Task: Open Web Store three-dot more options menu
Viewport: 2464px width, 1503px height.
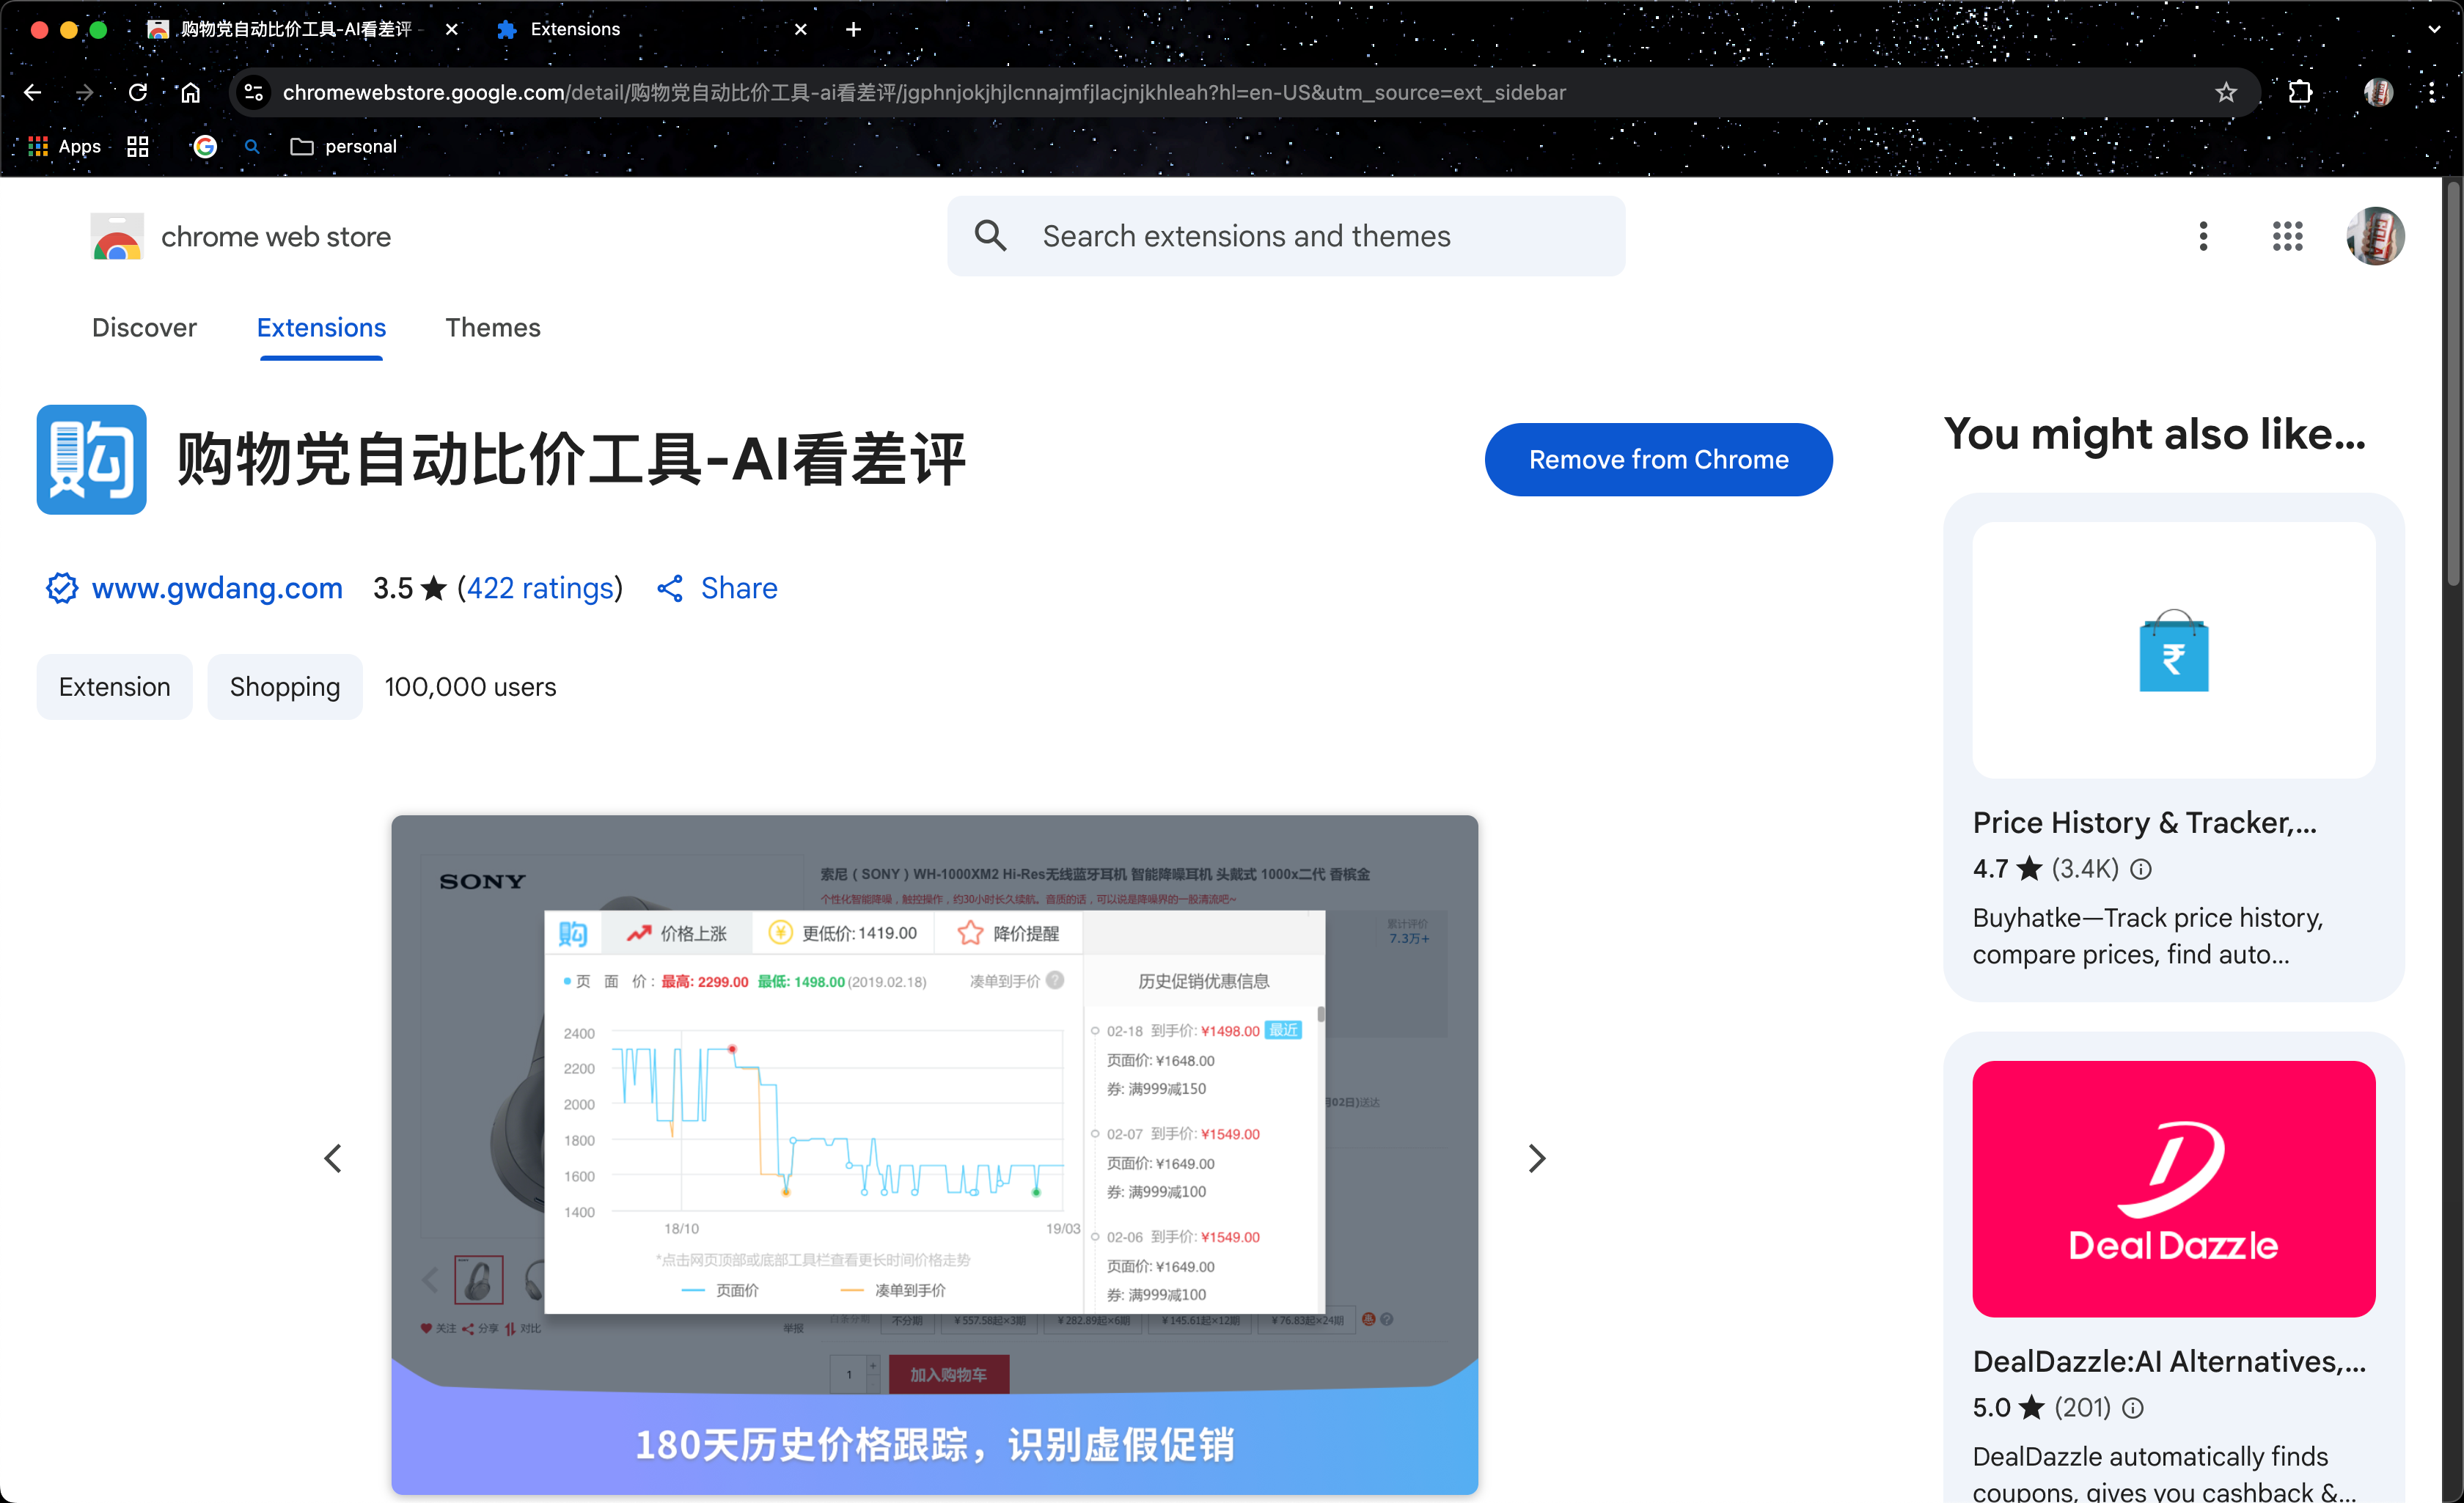Action: [2203, 236]
